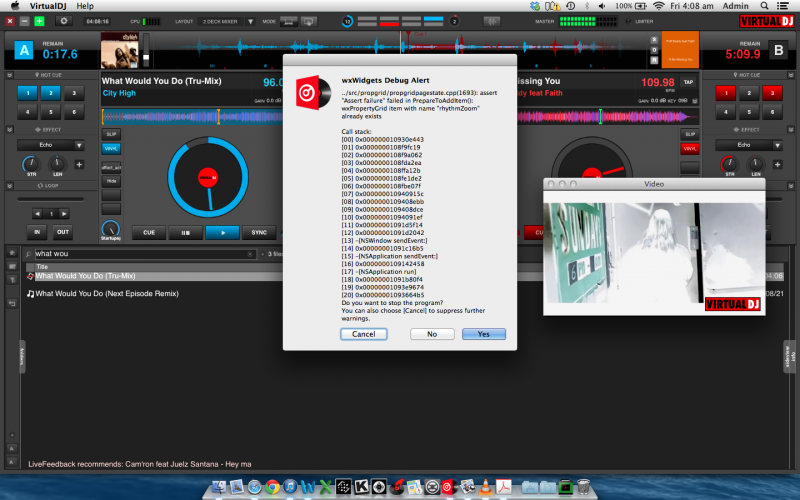Click the Wi-Fi icon in the menu bar
Image resolution: width=800 pixels, height=500 pixels.
659,6
